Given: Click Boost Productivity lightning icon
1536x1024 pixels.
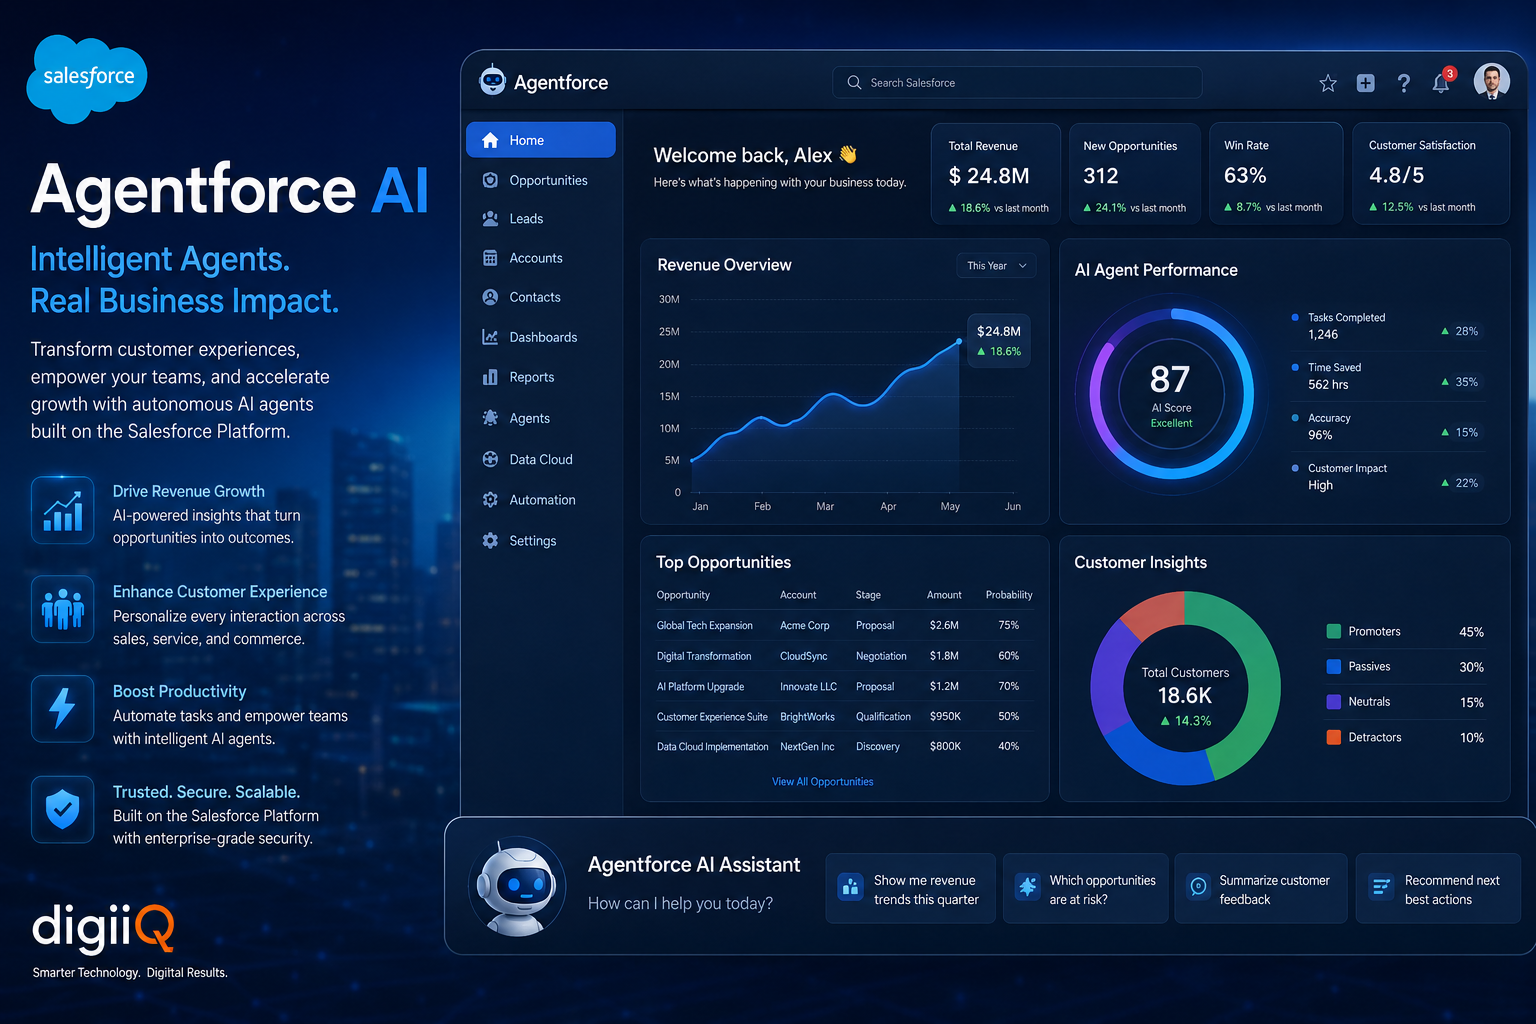Looking at the screenshot, I should click(x=62, y=708).
